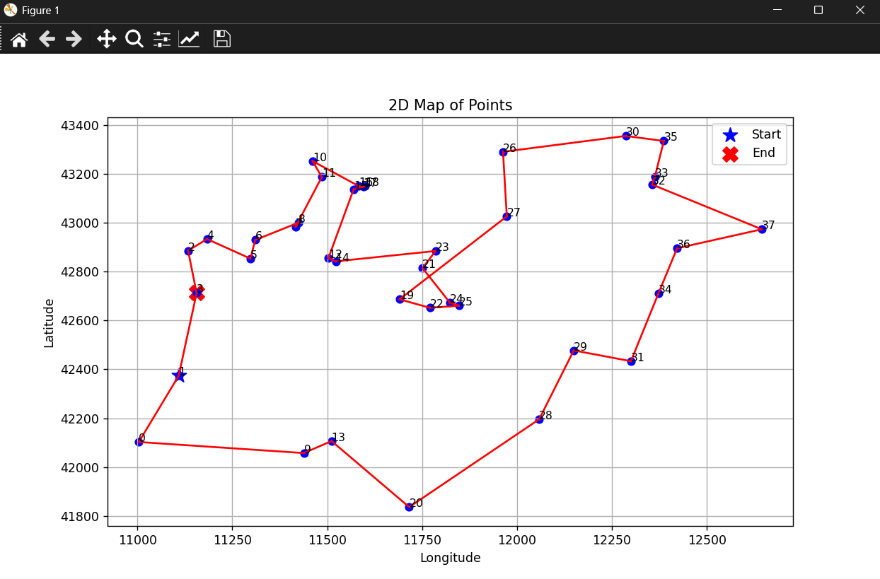This screenshot has height=579, width=880.
Task: Close the Figure 1 window
Action: (860, 10)
